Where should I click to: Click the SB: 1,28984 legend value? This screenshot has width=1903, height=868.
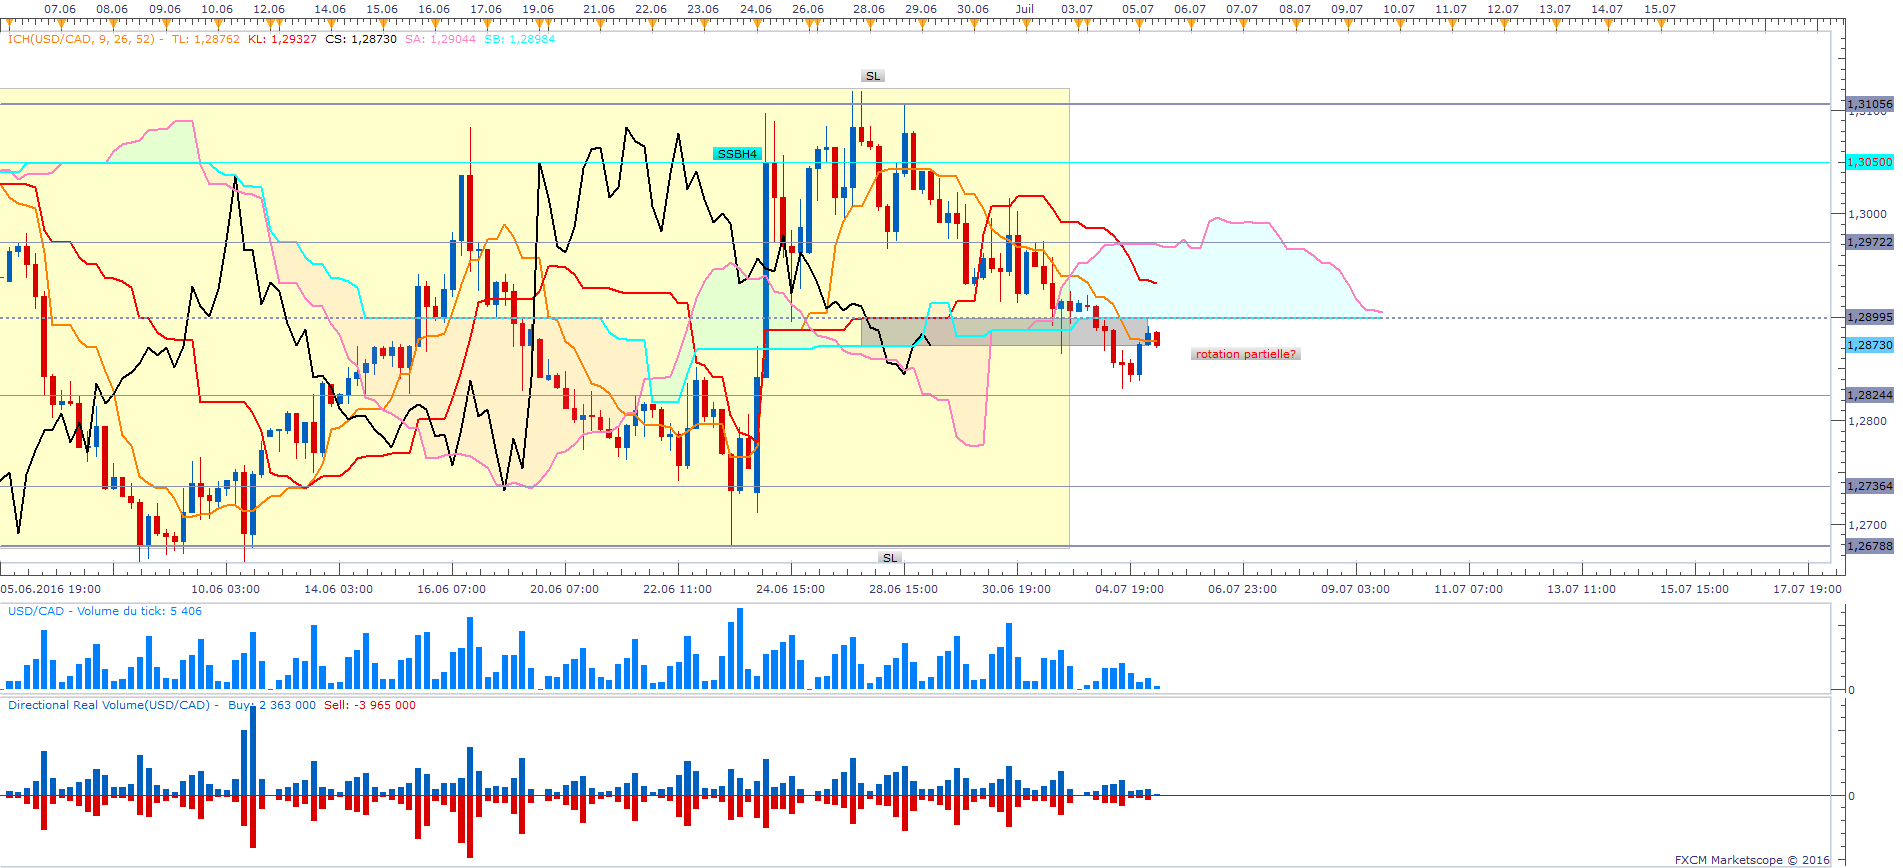(519, 39)
